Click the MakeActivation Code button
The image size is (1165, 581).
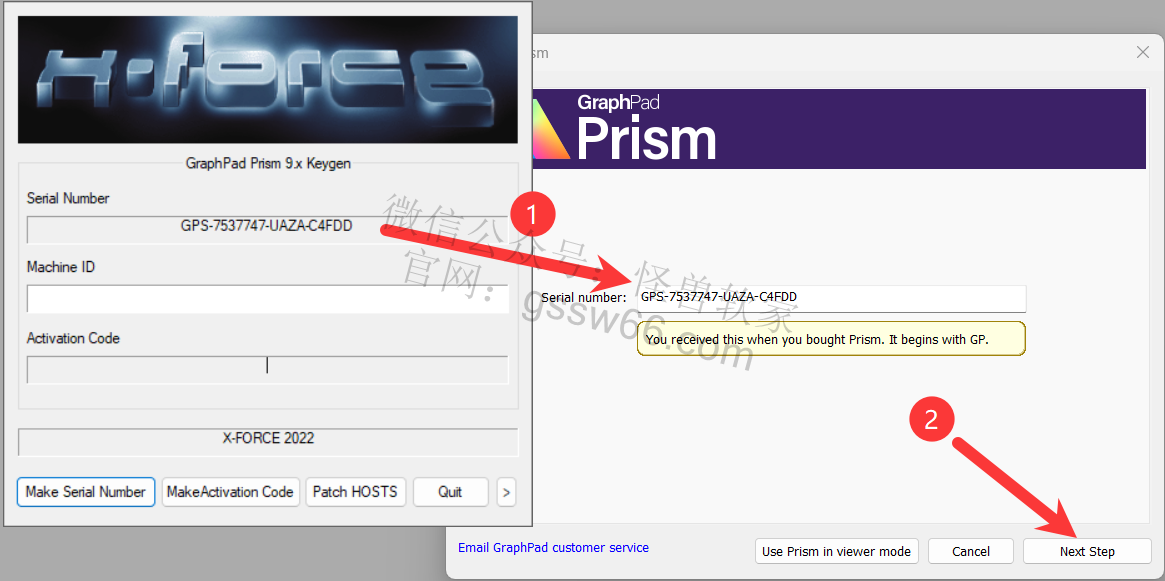tap(230, 492)
